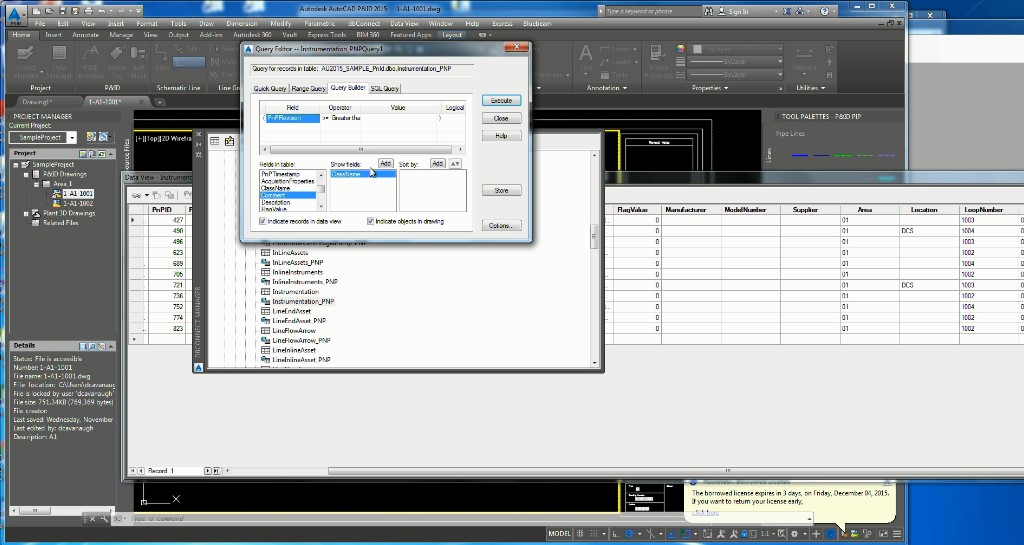Select Comment in Fields in table list
The width and height of the screenshot is (1024, 545).
pyautogui.click(x=288, y=195)
